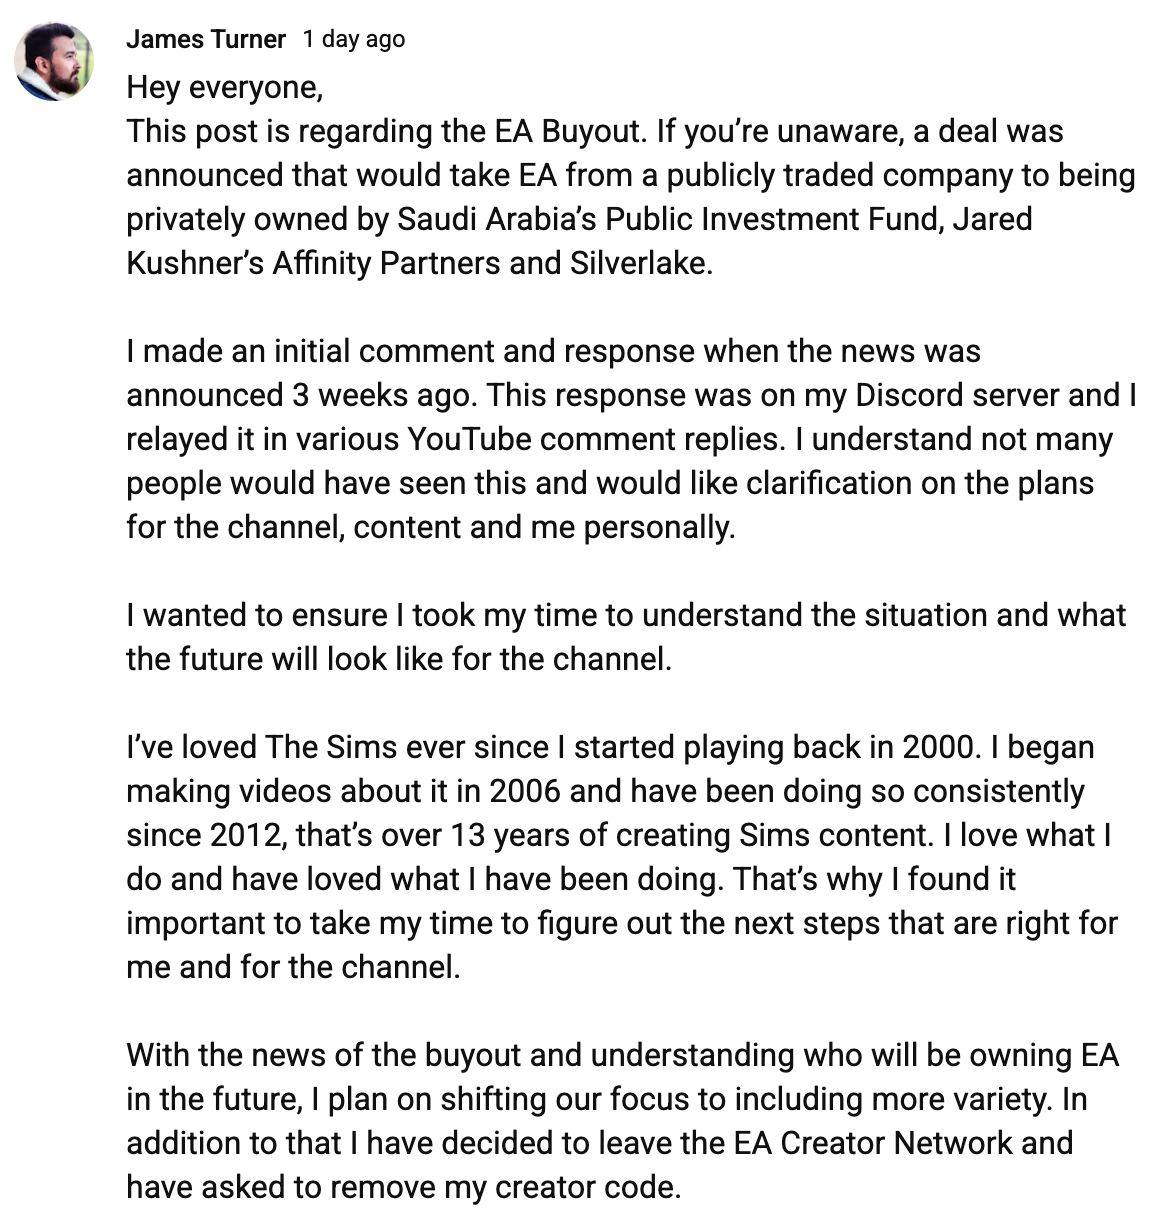Click the word 'Silverlake' in the first paragraph
The height and width of the screenshot is (1228, 1172).
(638, 264)
